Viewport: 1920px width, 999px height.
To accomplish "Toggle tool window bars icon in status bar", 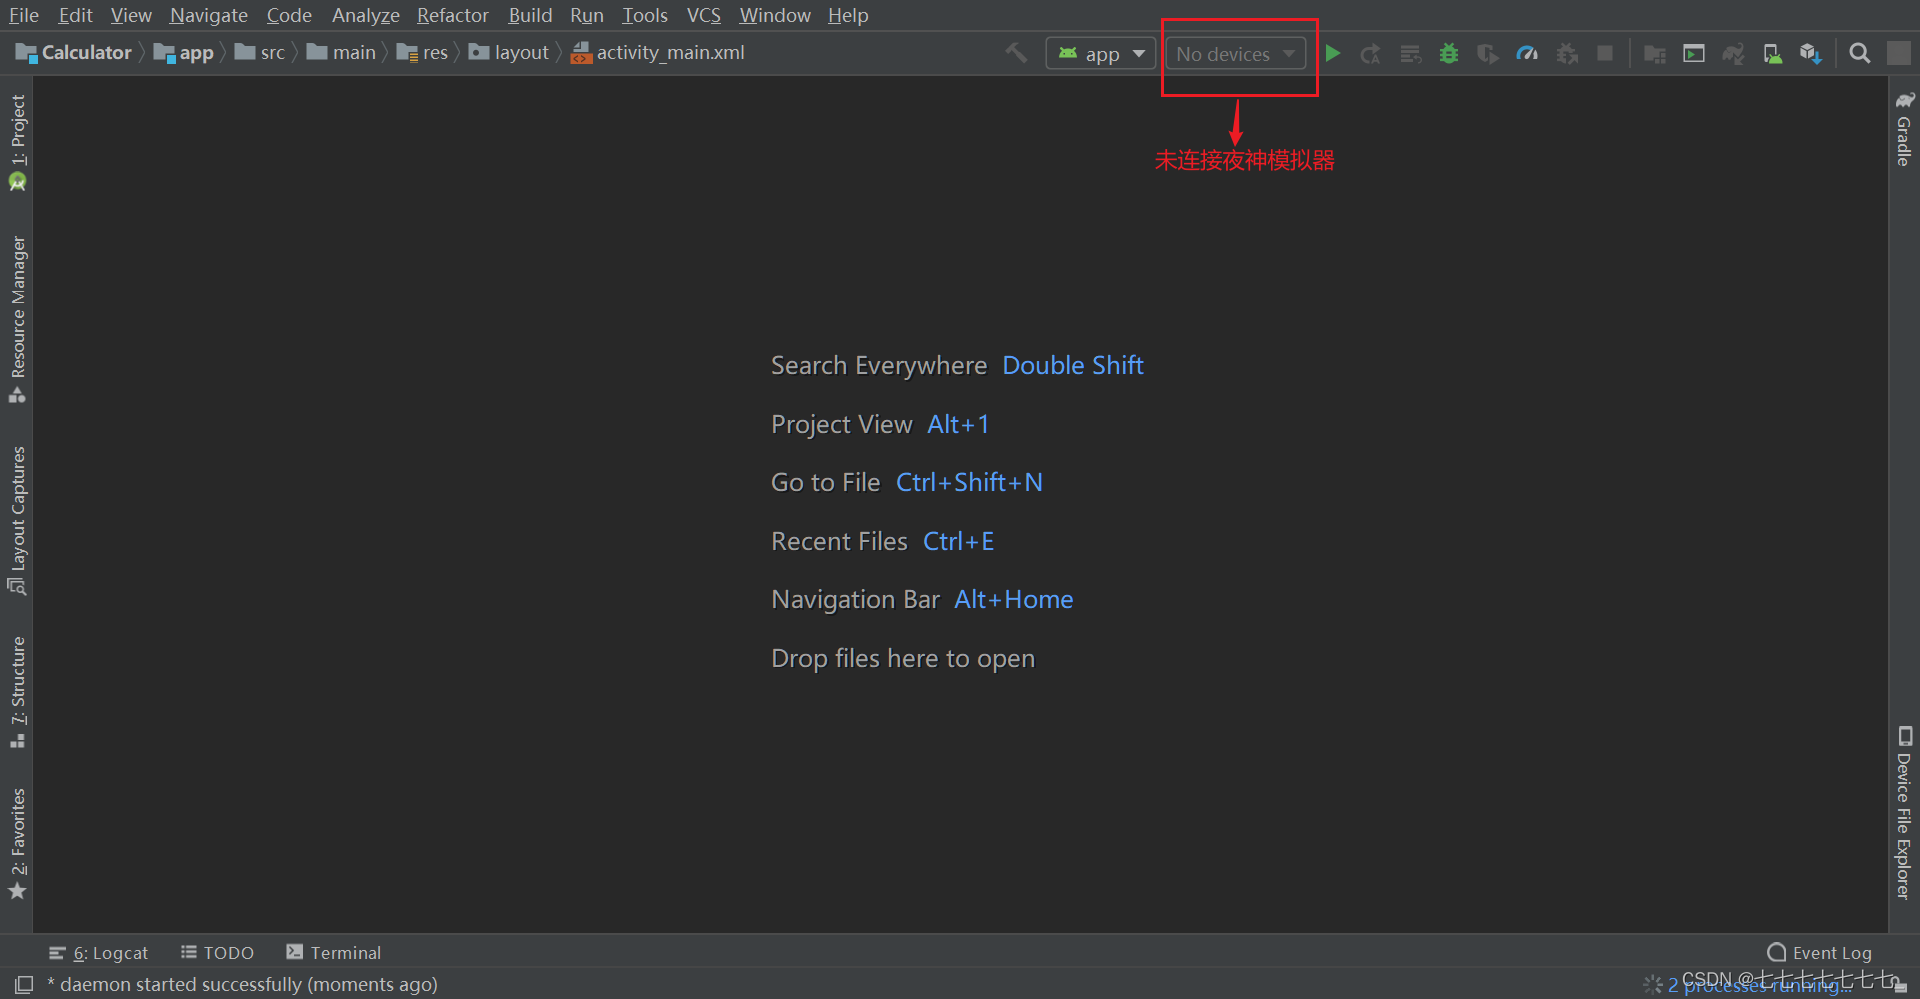I will pyautogui.click(x=24, y=985).
